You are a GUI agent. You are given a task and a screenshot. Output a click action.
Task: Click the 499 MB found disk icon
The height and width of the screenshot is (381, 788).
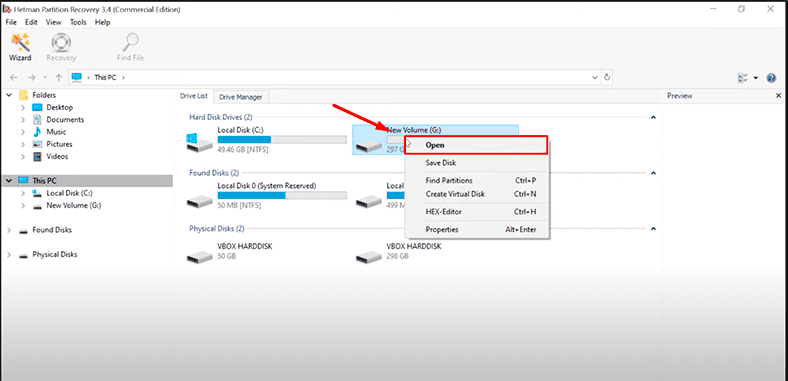(x=368, y=202)
